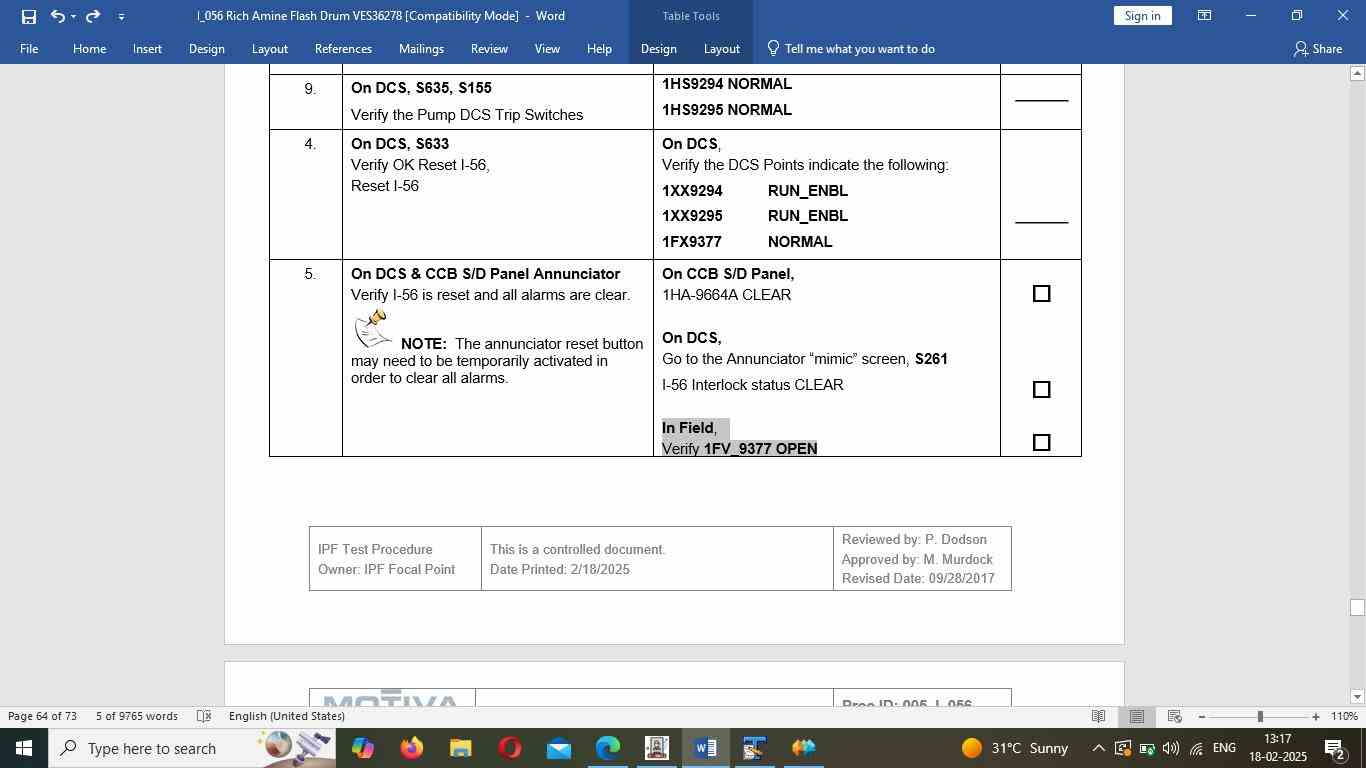Open the Mailings ribbon tab
The height and width of the screenshot is (768, 1366).
click(x=421, y=48)
